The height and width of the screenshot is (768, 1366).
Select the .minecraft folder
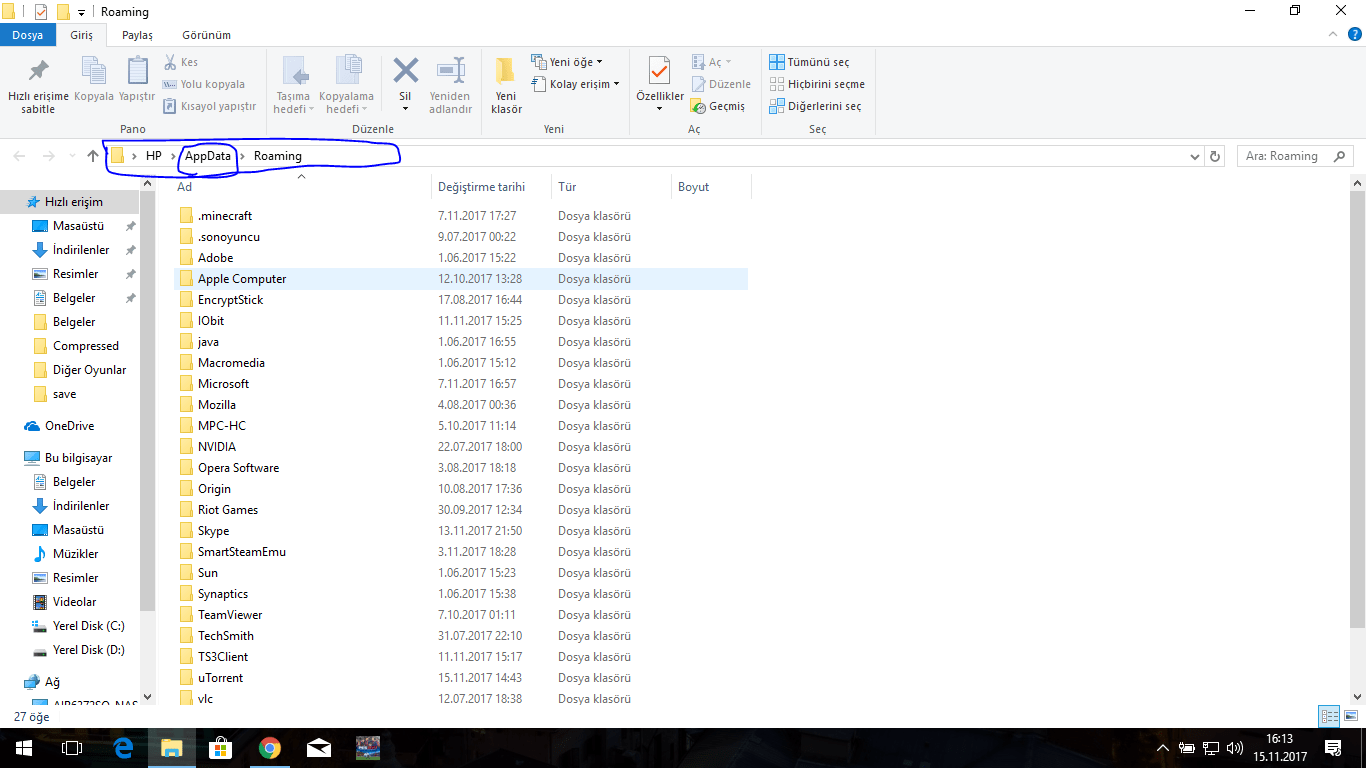point(225,216)
